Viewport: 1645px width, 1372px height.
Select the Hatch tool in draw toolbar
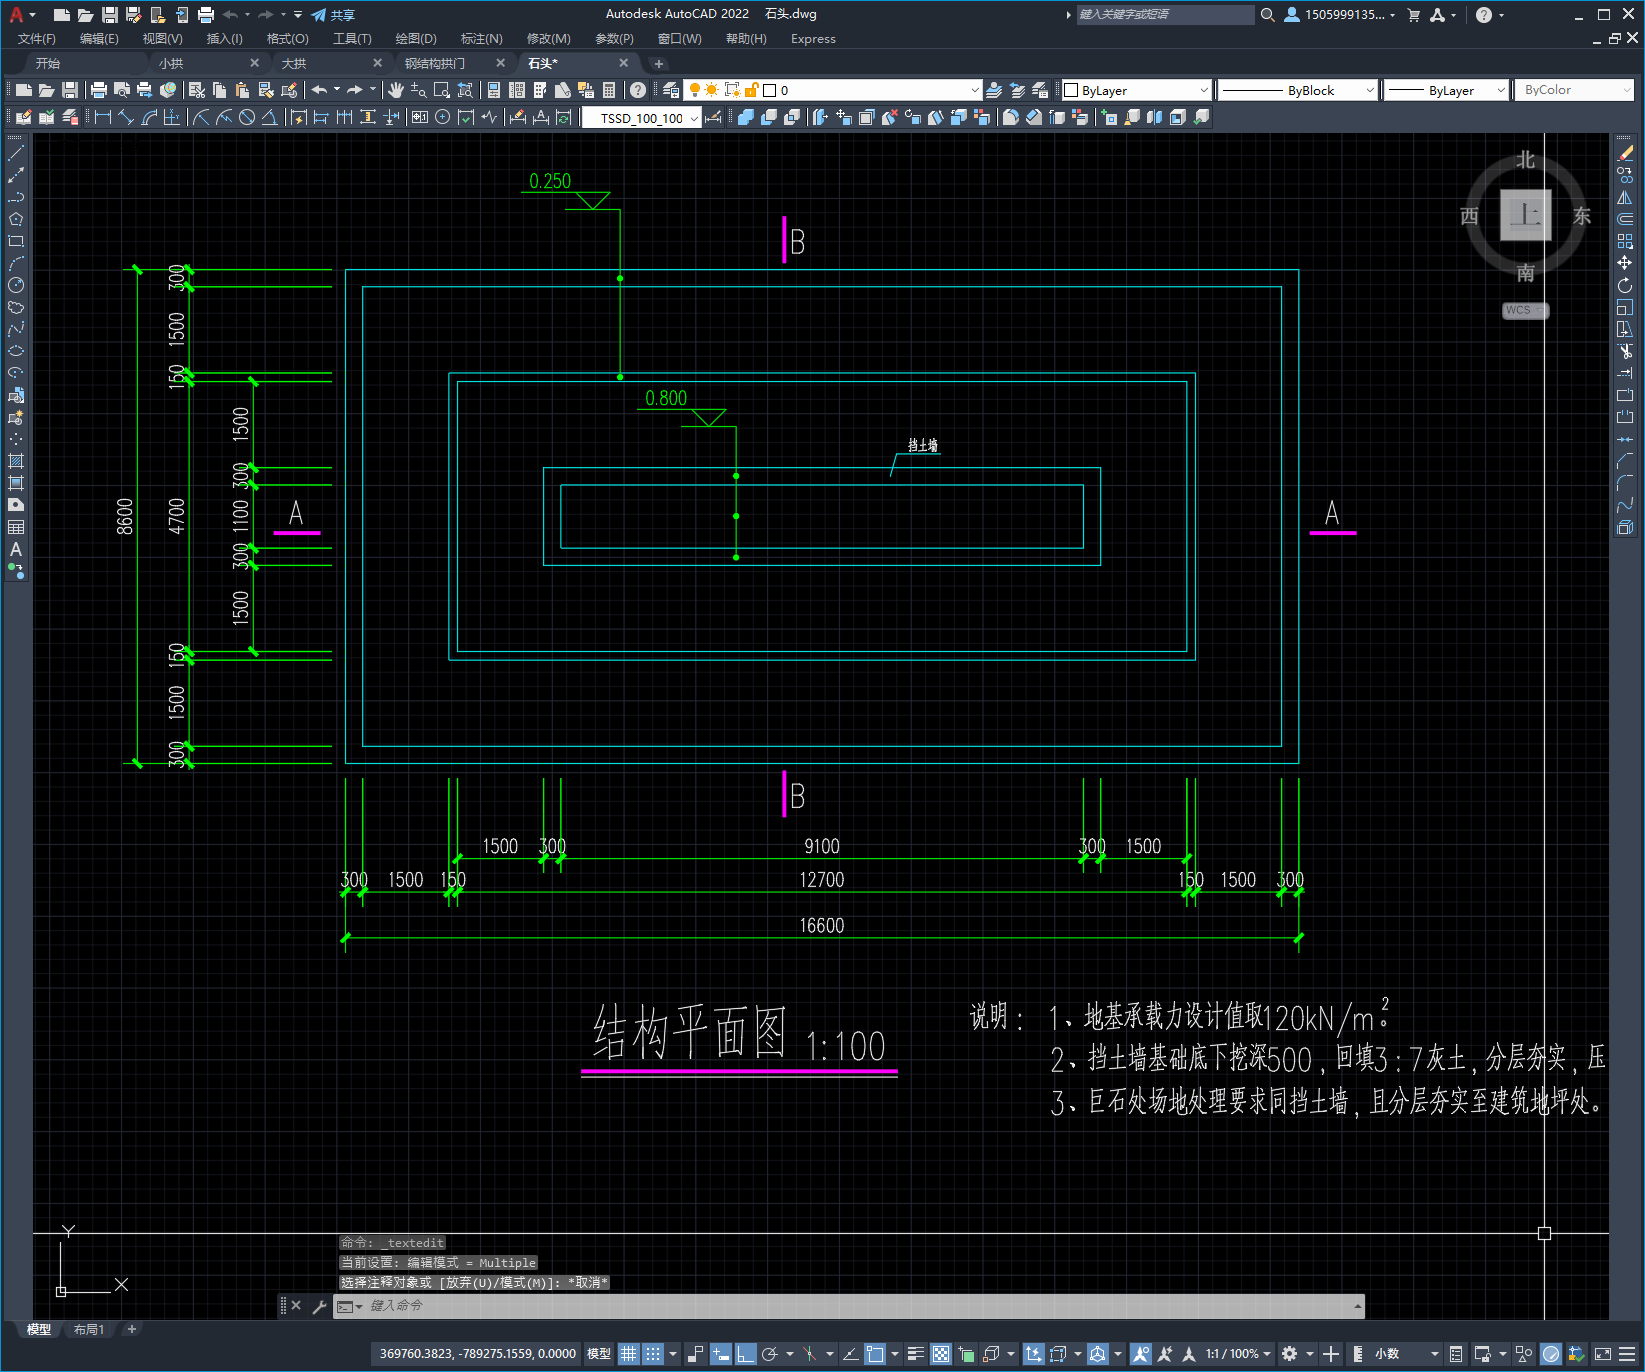coord(16,461)
